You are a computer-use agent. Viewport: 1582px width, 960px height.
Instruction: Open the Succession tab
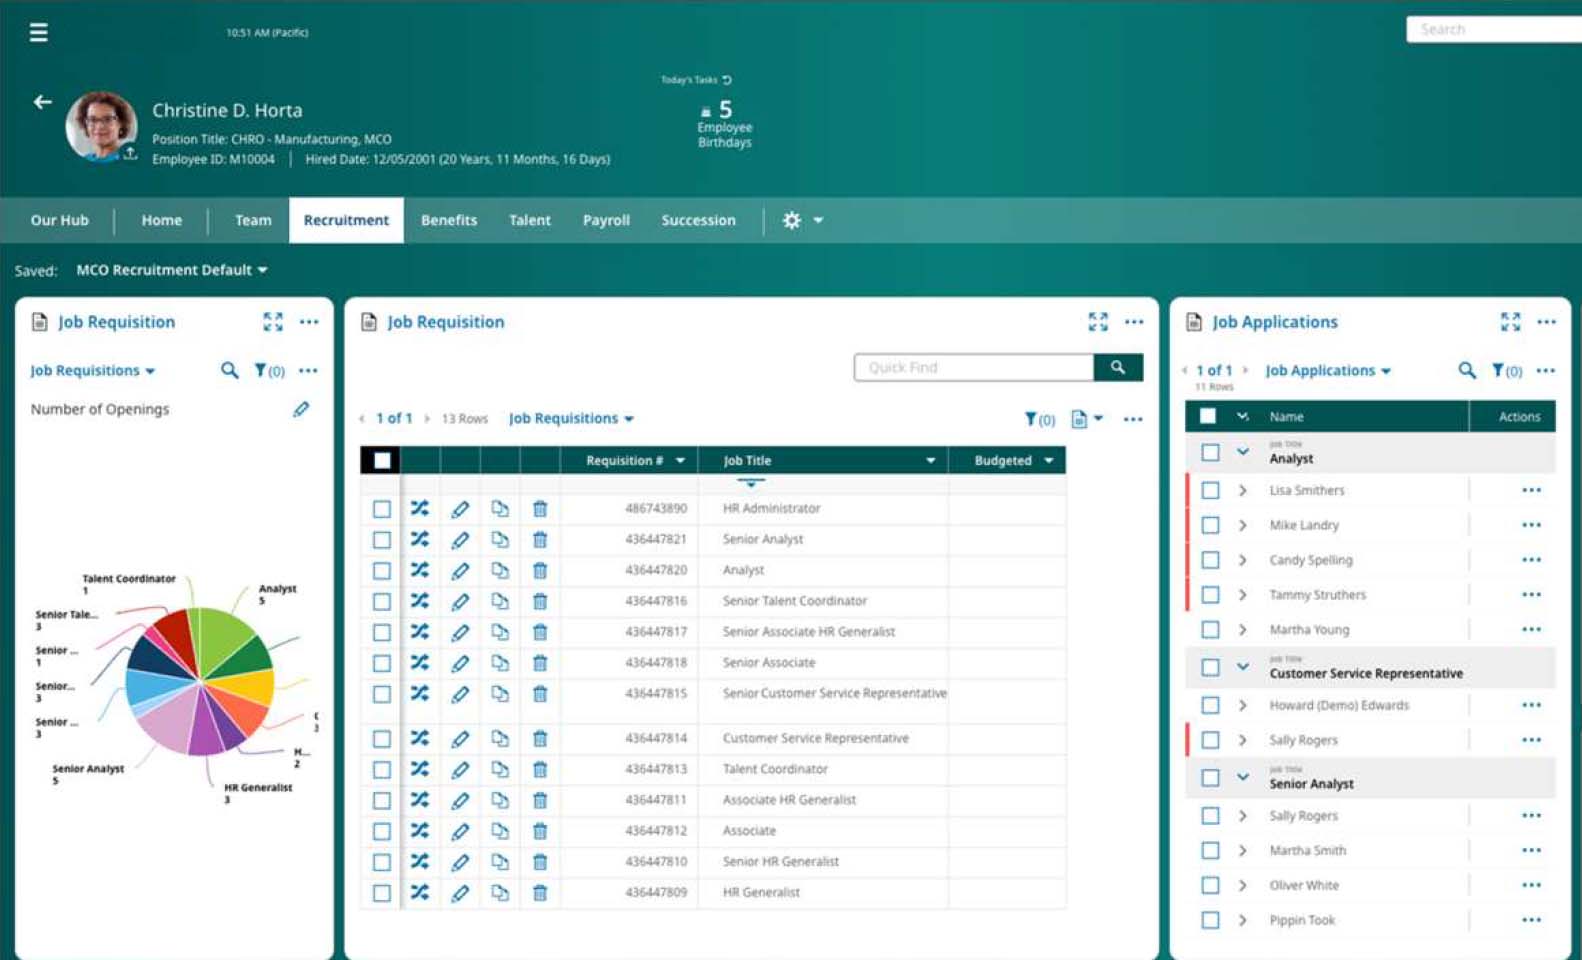click(698, 220)
